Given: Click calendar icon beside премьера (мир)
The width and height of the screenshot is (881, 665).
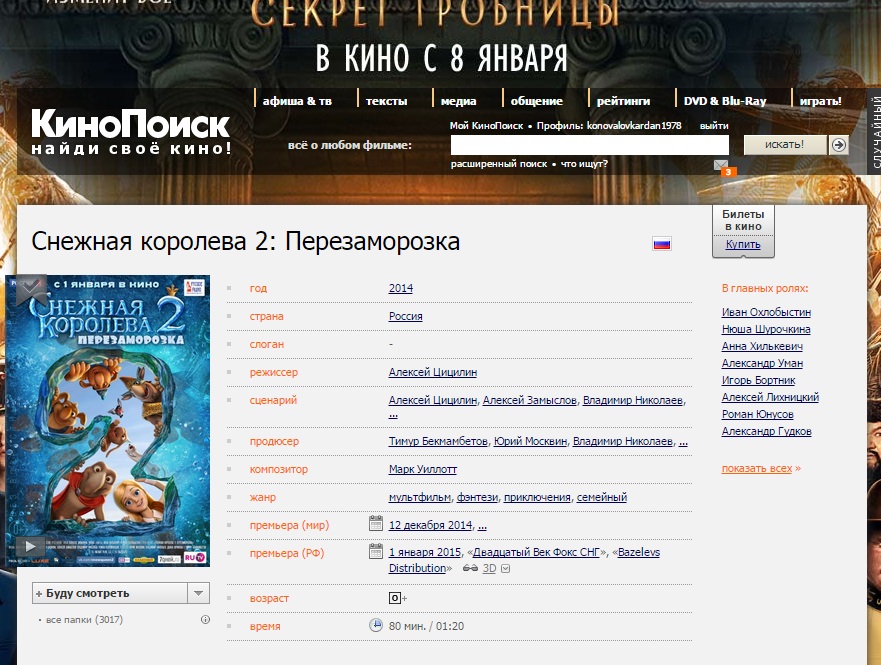Looking at the screenshot, I should pos(376,523).
